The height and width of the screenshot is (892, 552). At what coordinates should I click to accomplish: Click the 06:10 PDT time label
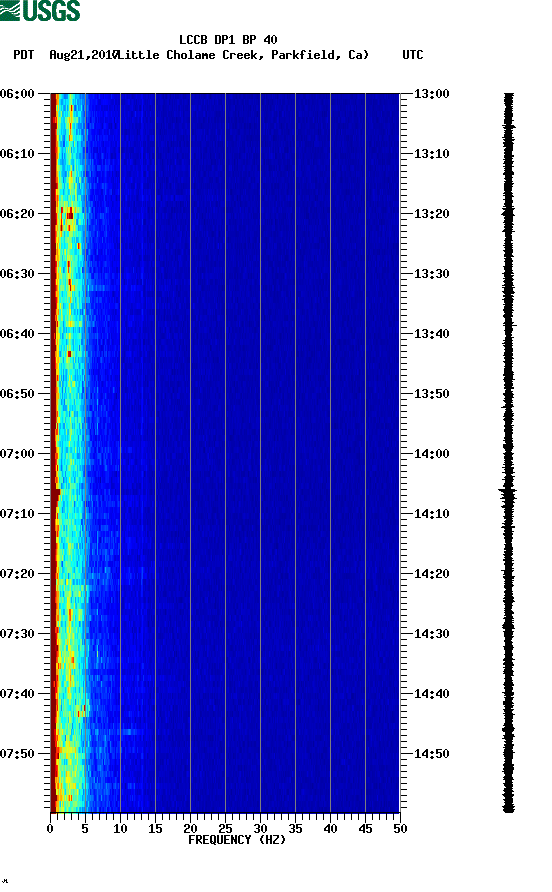[17, 154]
